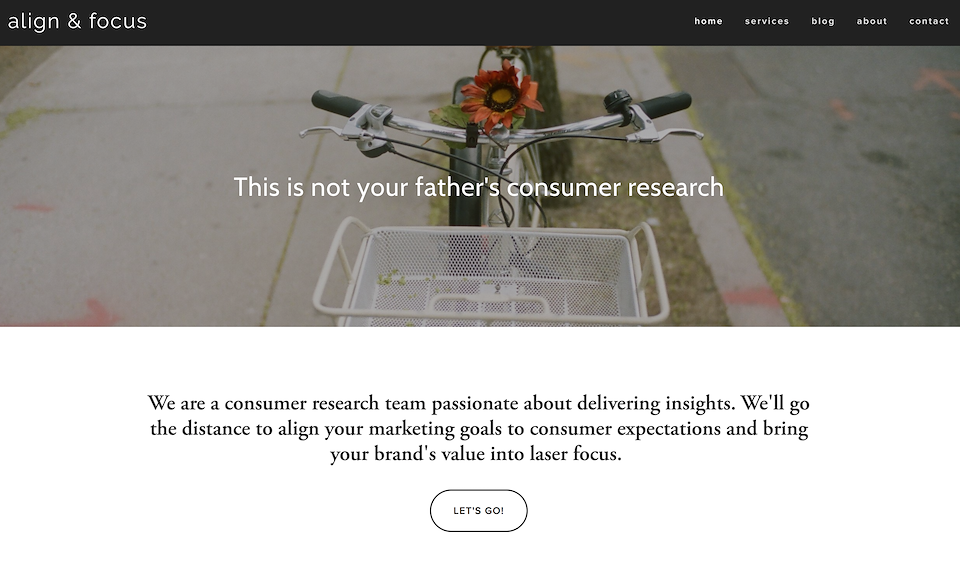Image resolution: width=960 pixels, height=567 pixels.
Task: Go to the services page
Action: point(767,21)
